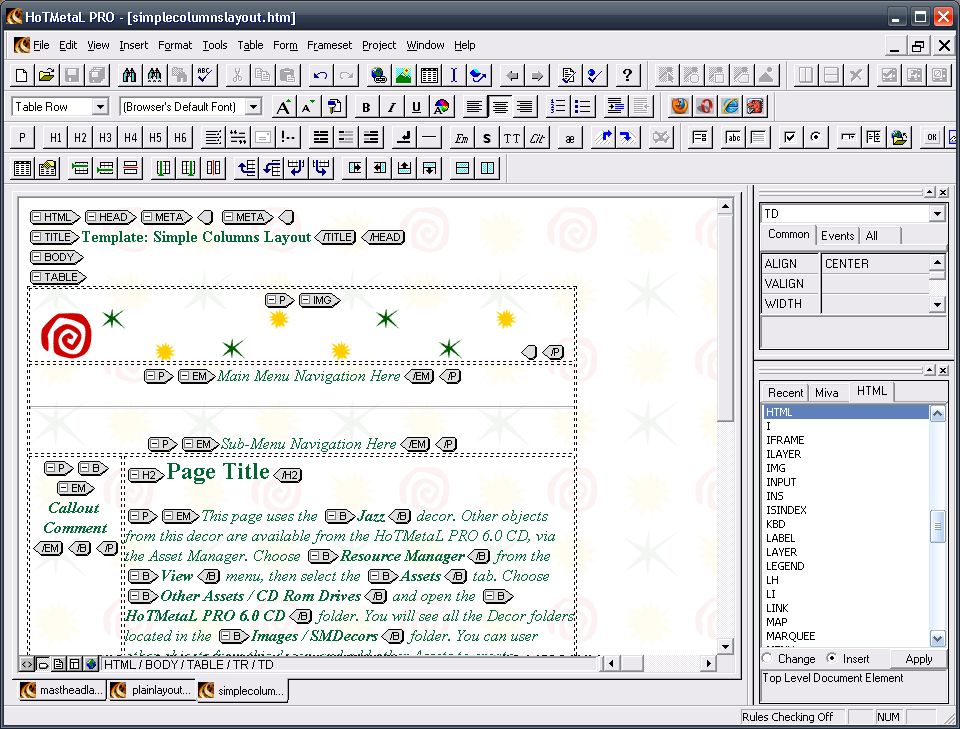Preview the page in Internet Explorer
The width and height of the screenshot is (960, 729).
tap(731, 106)
